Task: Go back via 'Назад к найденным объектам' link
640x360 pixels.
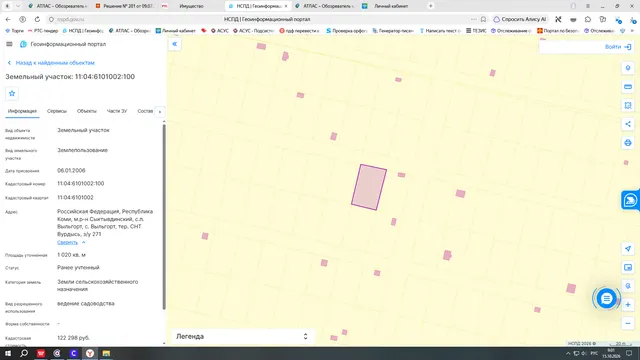Action: [51, 63]
